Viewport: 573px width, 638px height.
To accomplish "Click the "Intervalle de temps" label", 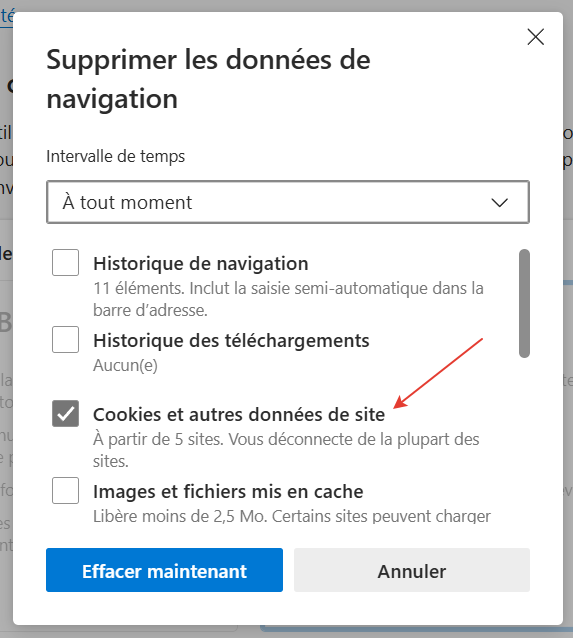I will [x=116, y=156].
